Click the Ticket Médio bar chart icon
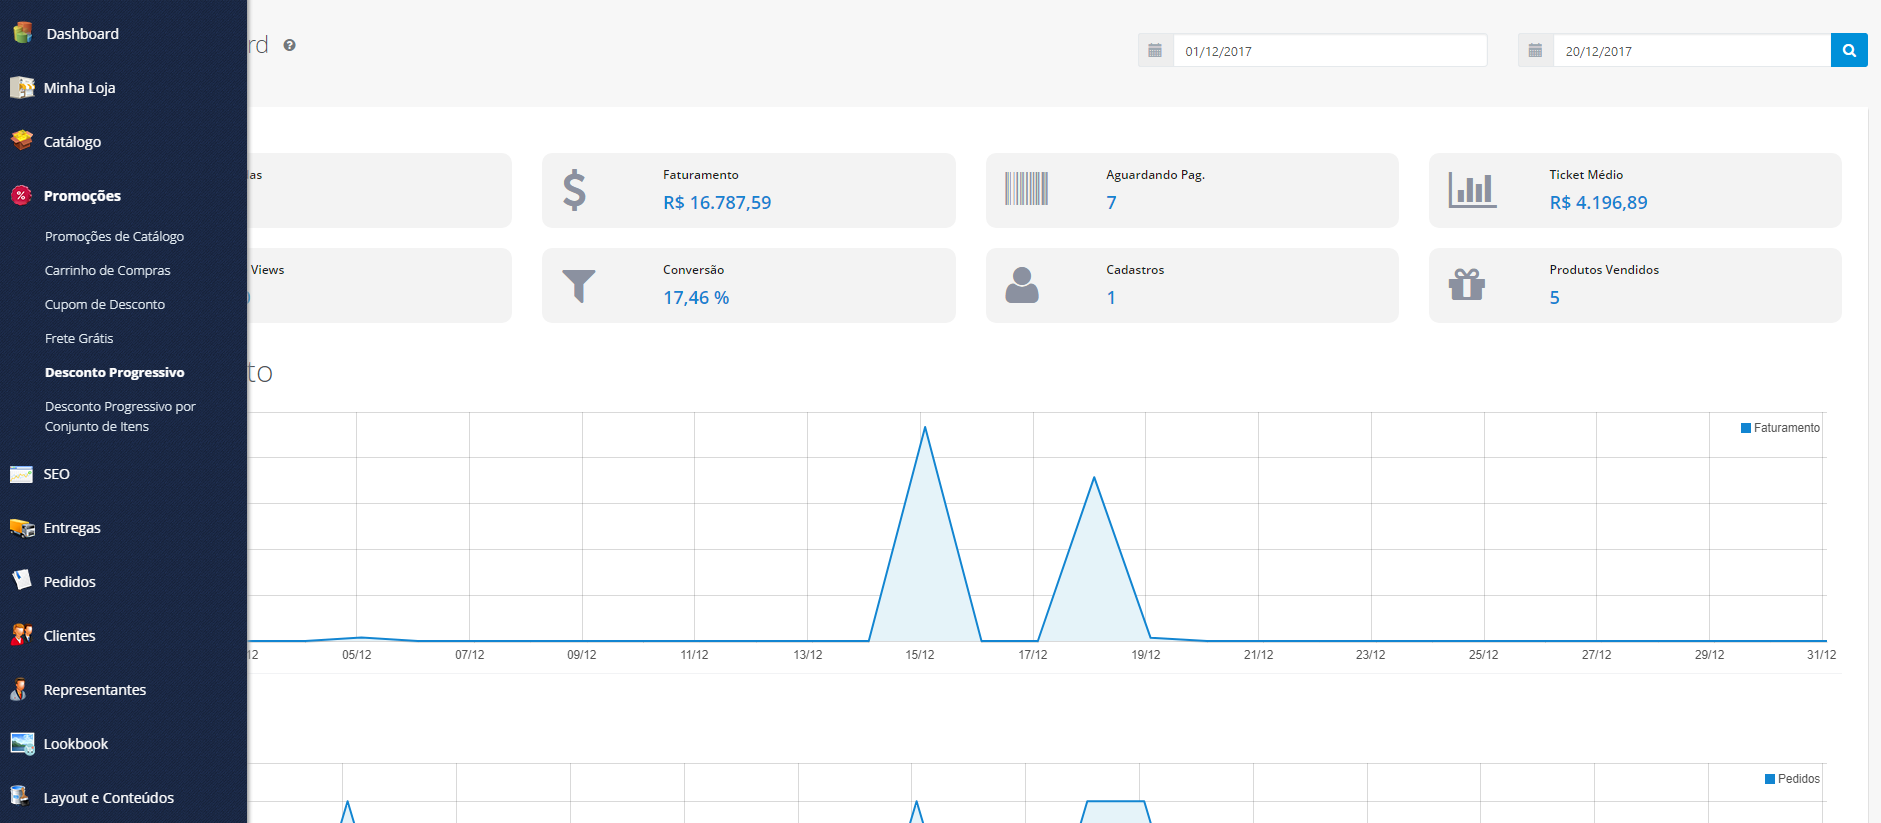The image size is (1881, 823). point(1472,189)
